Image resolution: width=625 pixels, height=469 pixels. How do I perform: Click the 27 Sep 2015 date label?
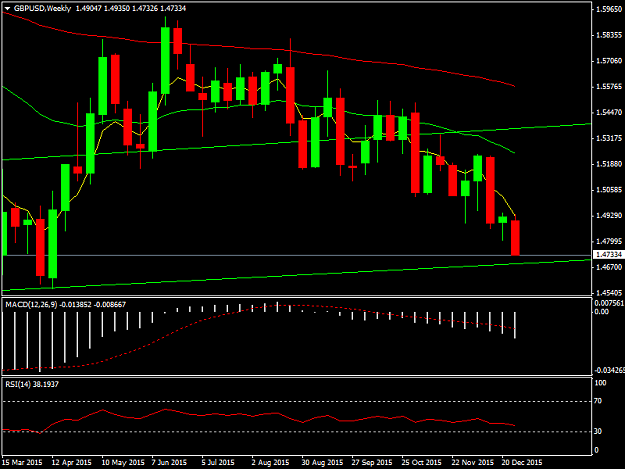(x=372, y=462)
